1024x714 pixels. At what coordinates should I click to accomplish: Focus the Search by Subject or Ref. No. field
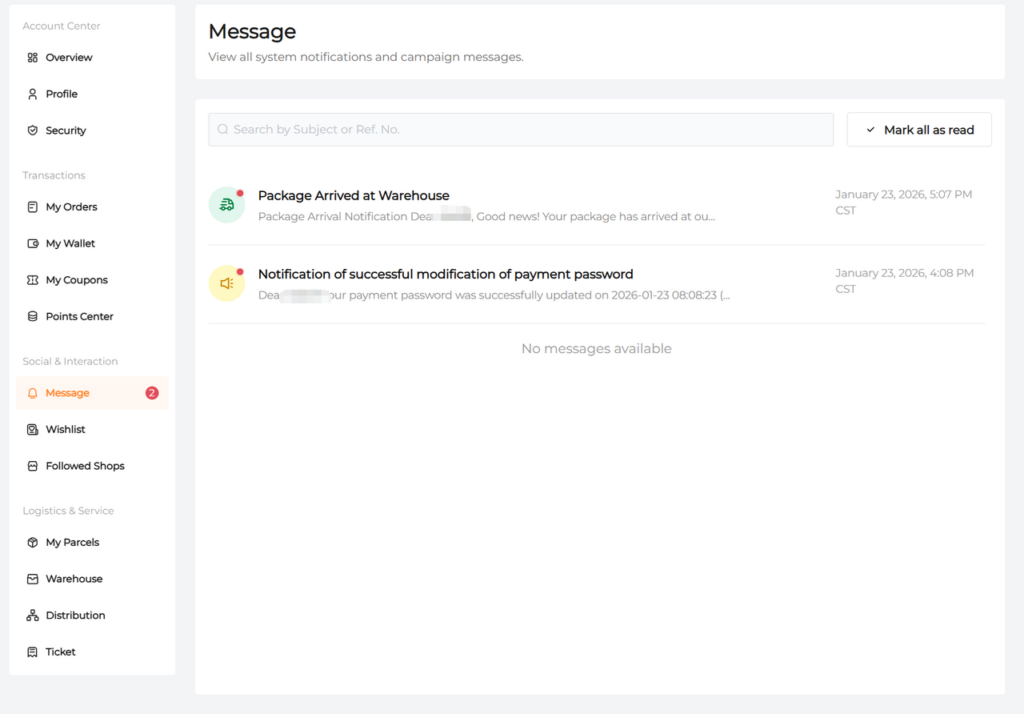pos(520,130)
